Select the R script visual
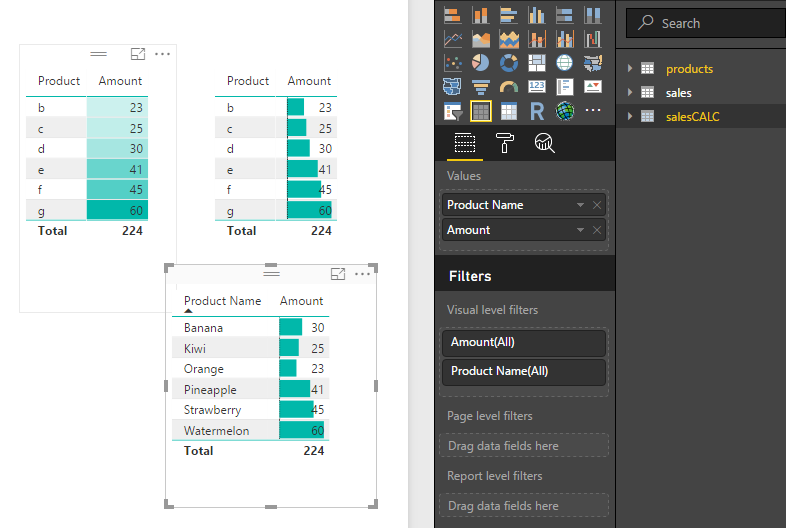 [x=537, y=111]
